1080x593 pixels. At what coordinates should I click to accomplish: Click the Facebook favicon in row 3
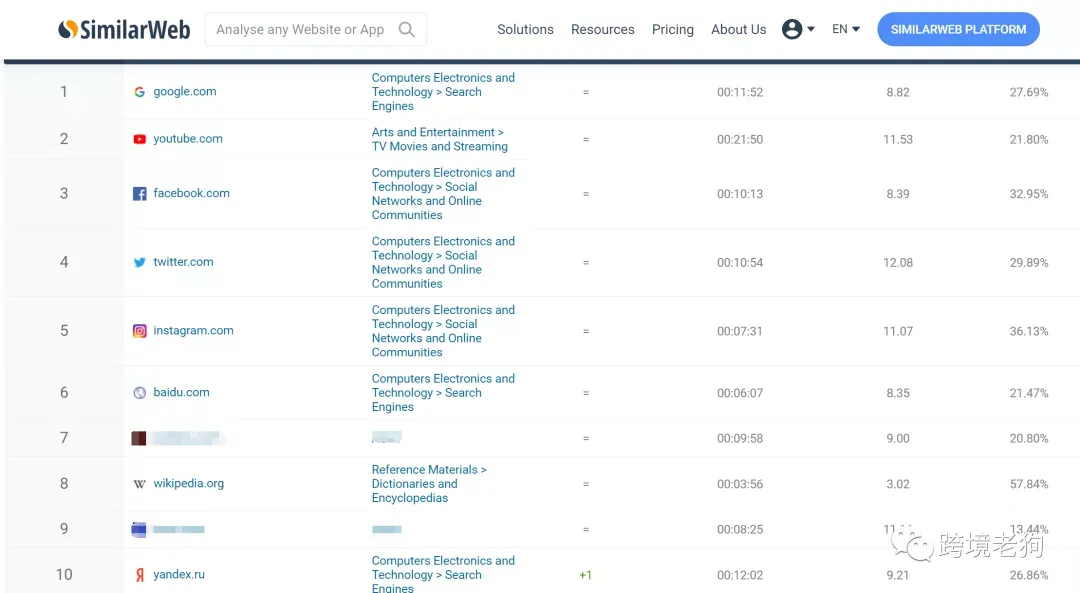pyautogui.click(x=139, y=194)
